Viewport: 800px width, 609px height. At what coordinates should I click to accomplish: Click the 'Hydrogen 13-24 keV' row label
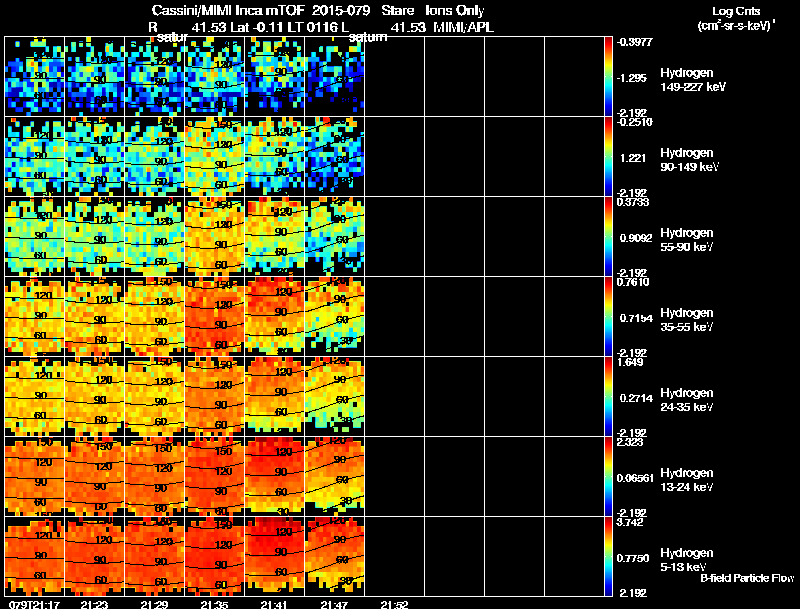coord(687,480)
